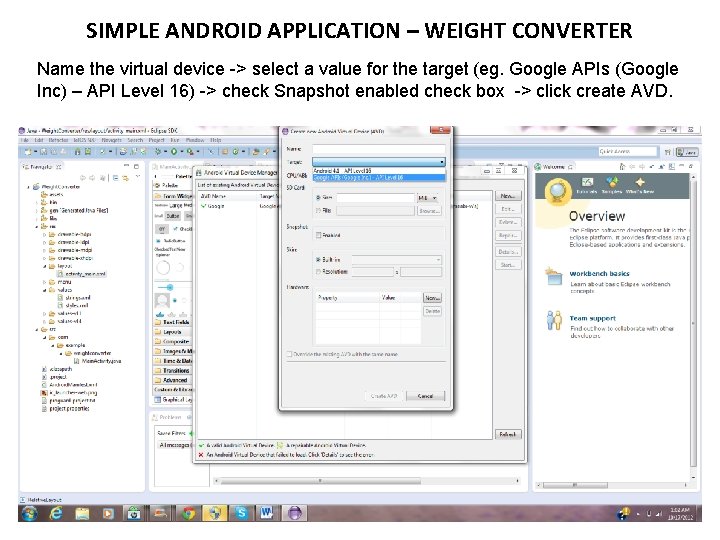Expand the drawable-hdpi folder
Image resolution: width=720 pixels, height=540 pixels.
click(x=45, y=234)
